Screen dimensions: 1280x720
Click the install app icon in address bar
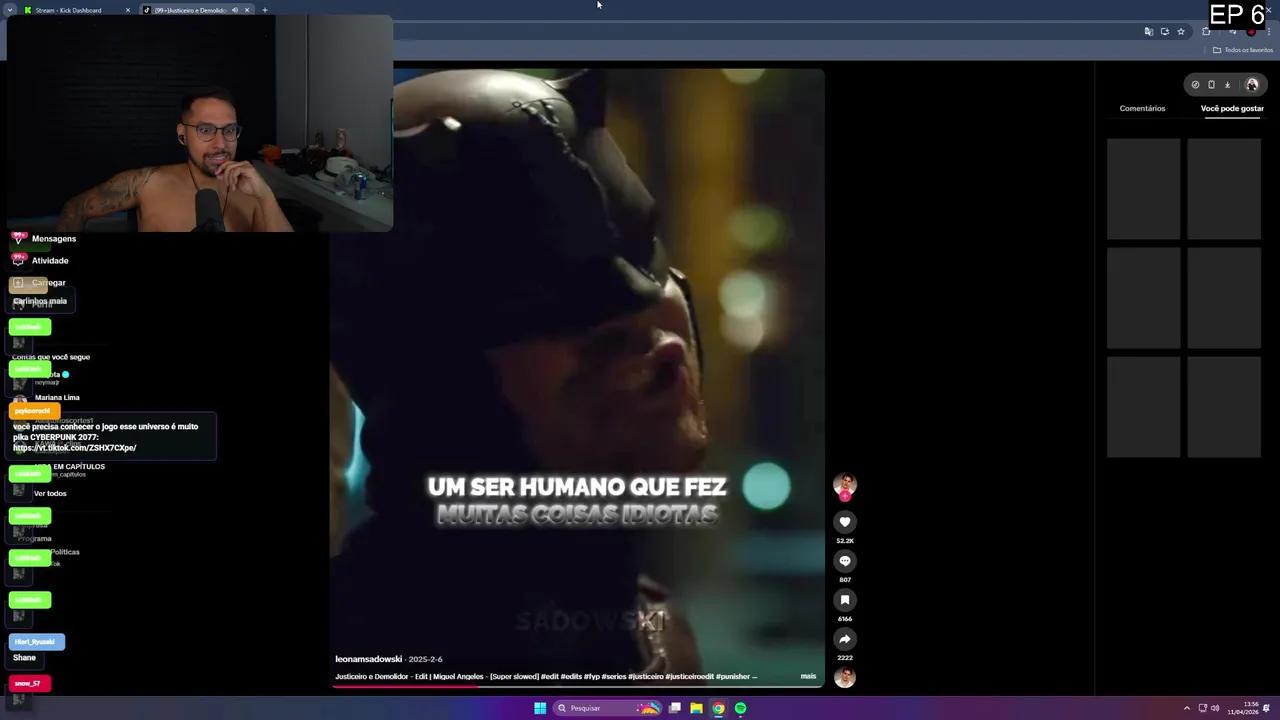tap(1165, 32)
